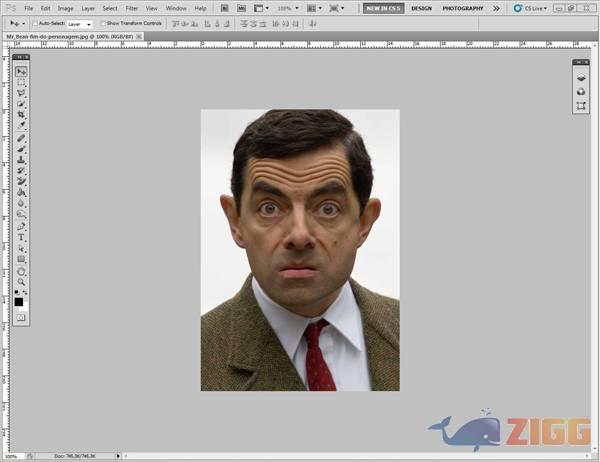This screenshot has height=462, width=600.
Task: Switch to PHOTOGRAPHY workspace
Action: point(463,8)
